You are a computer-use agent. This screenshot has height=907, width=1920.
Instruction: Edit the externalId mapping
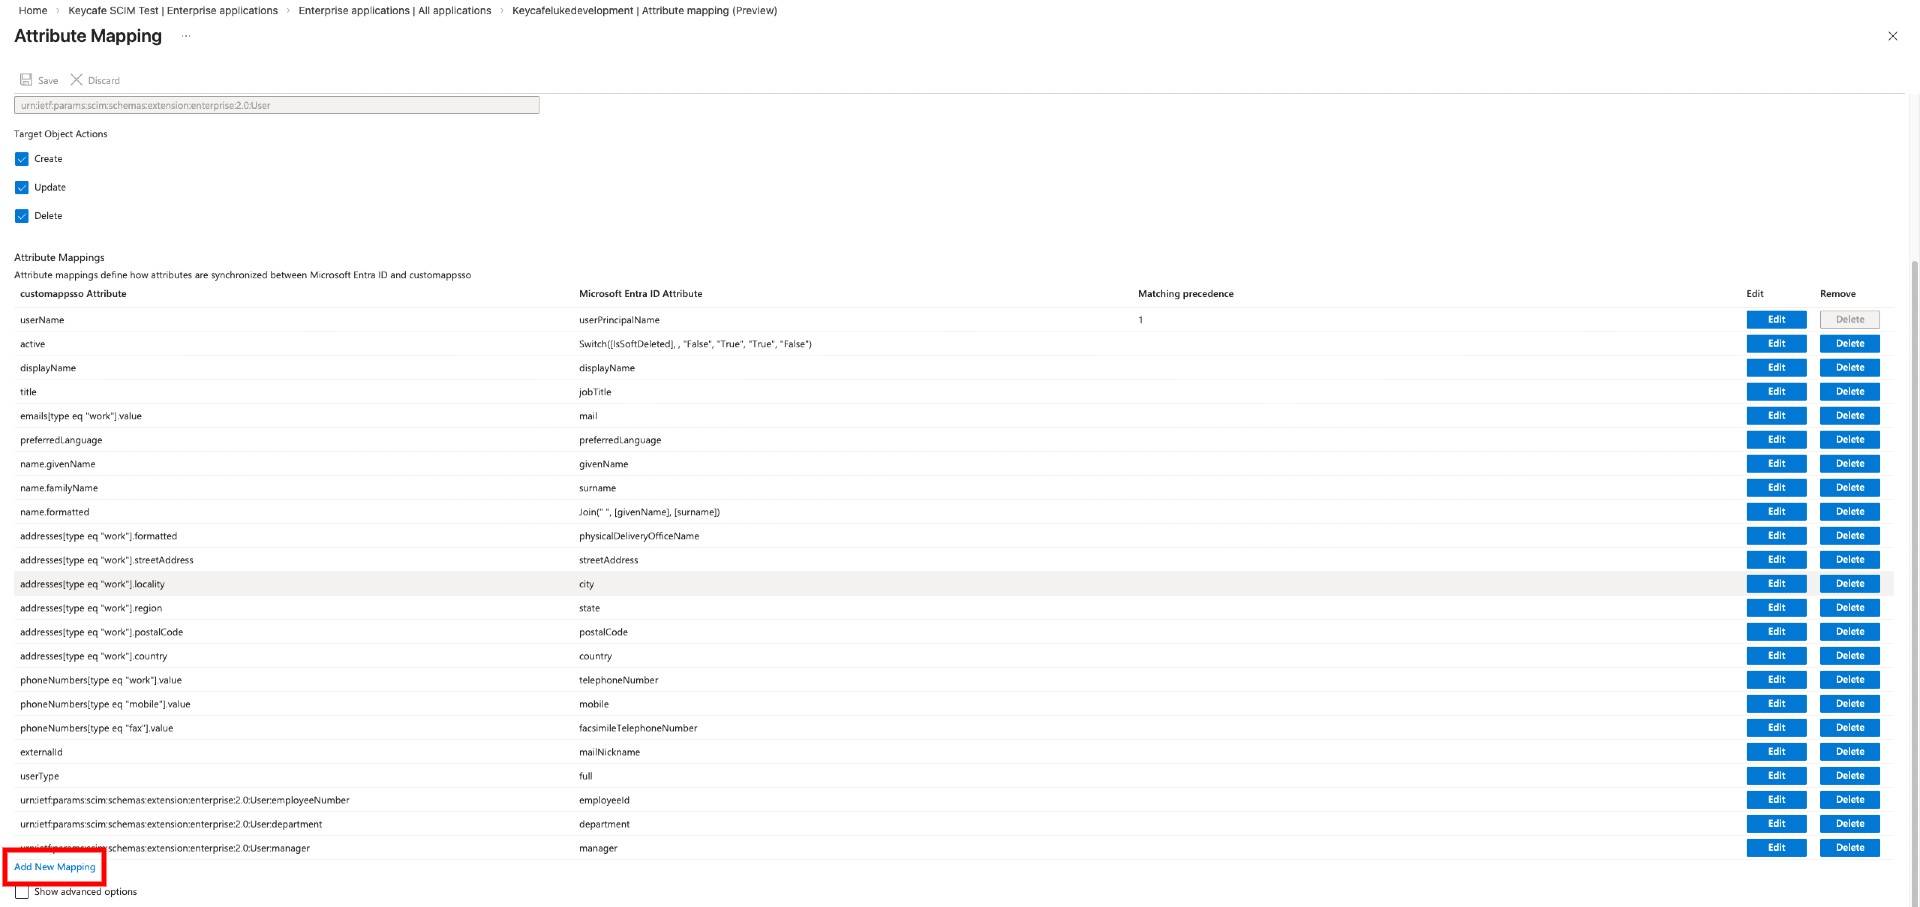click(x=1776, y=752)
